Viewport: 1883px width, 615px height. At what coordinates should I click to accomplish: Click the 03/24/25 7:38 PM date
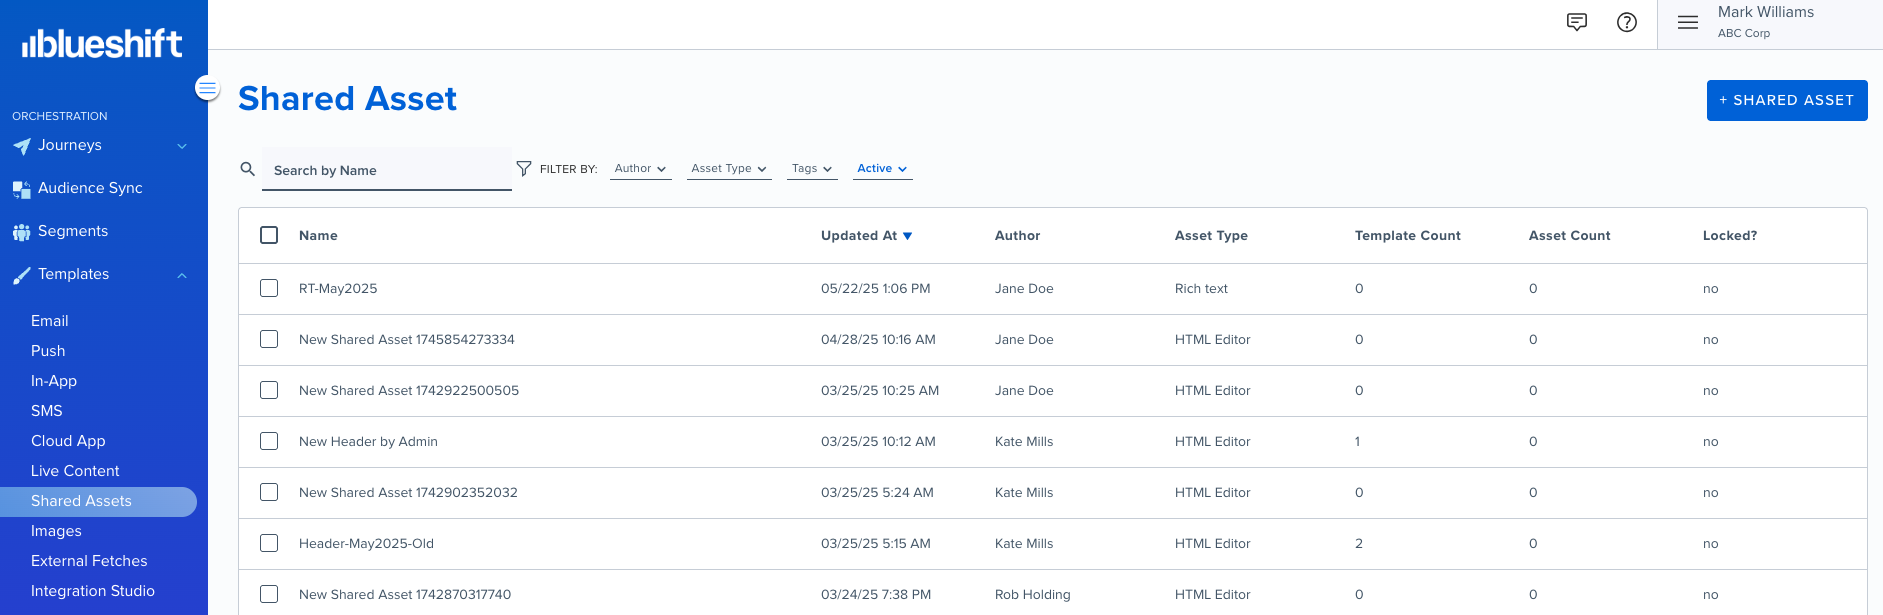click(876, 594)
